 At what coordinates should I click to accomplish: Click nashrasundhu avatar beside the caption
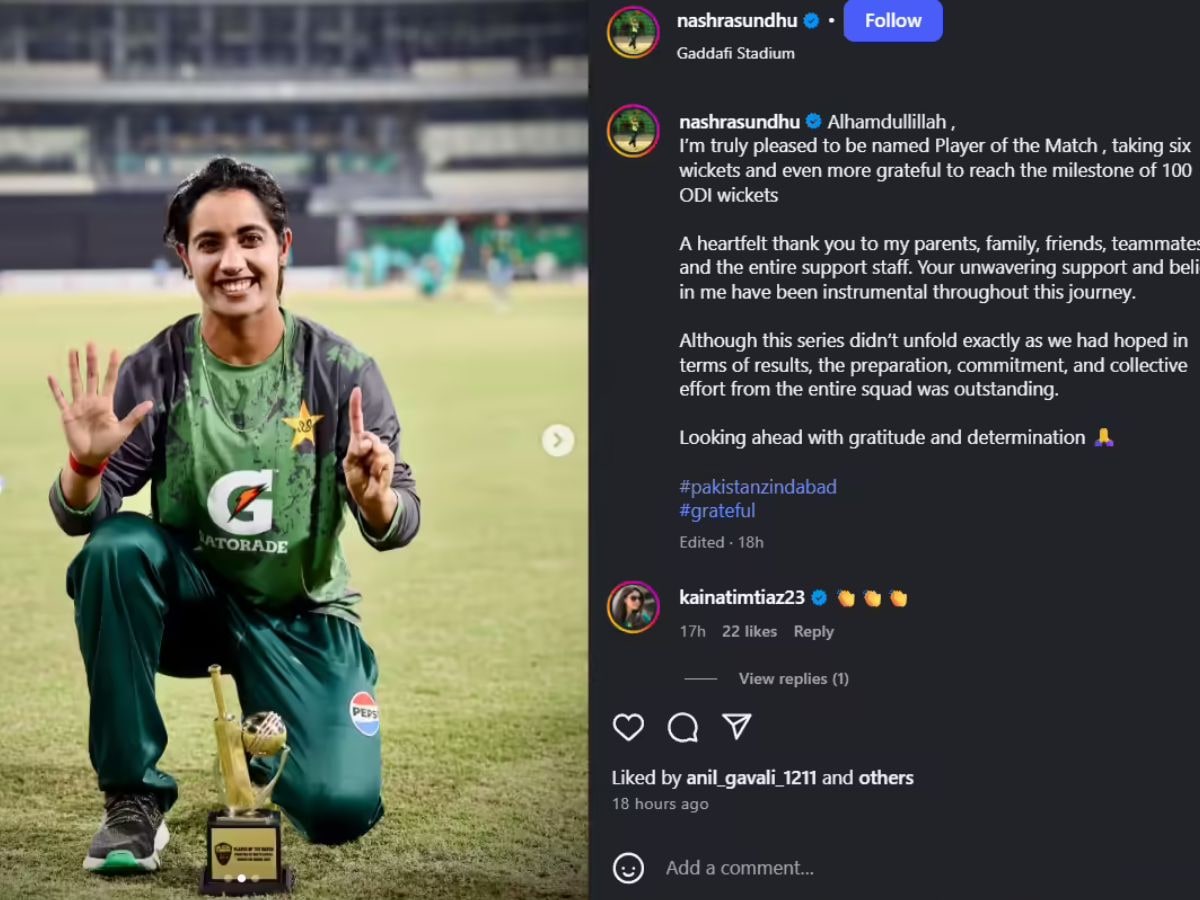pos(633,131)
